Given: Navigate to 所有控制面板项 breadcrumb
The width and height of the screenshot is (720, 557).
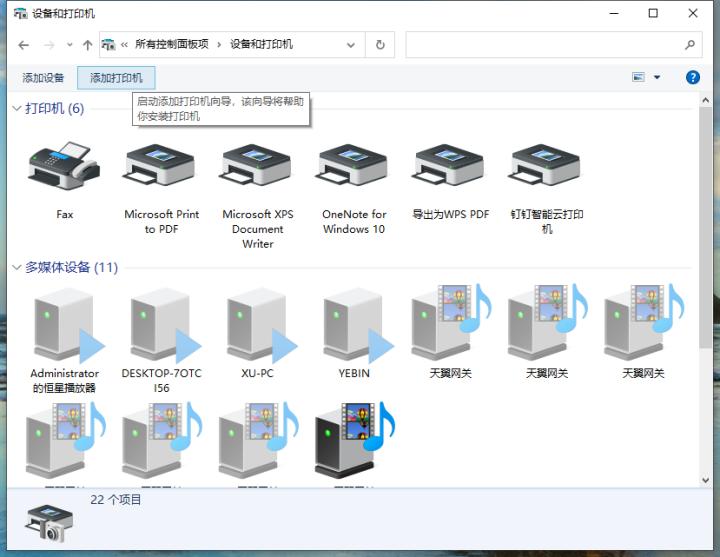Looking at the screenshot, I should pos(171,44).
